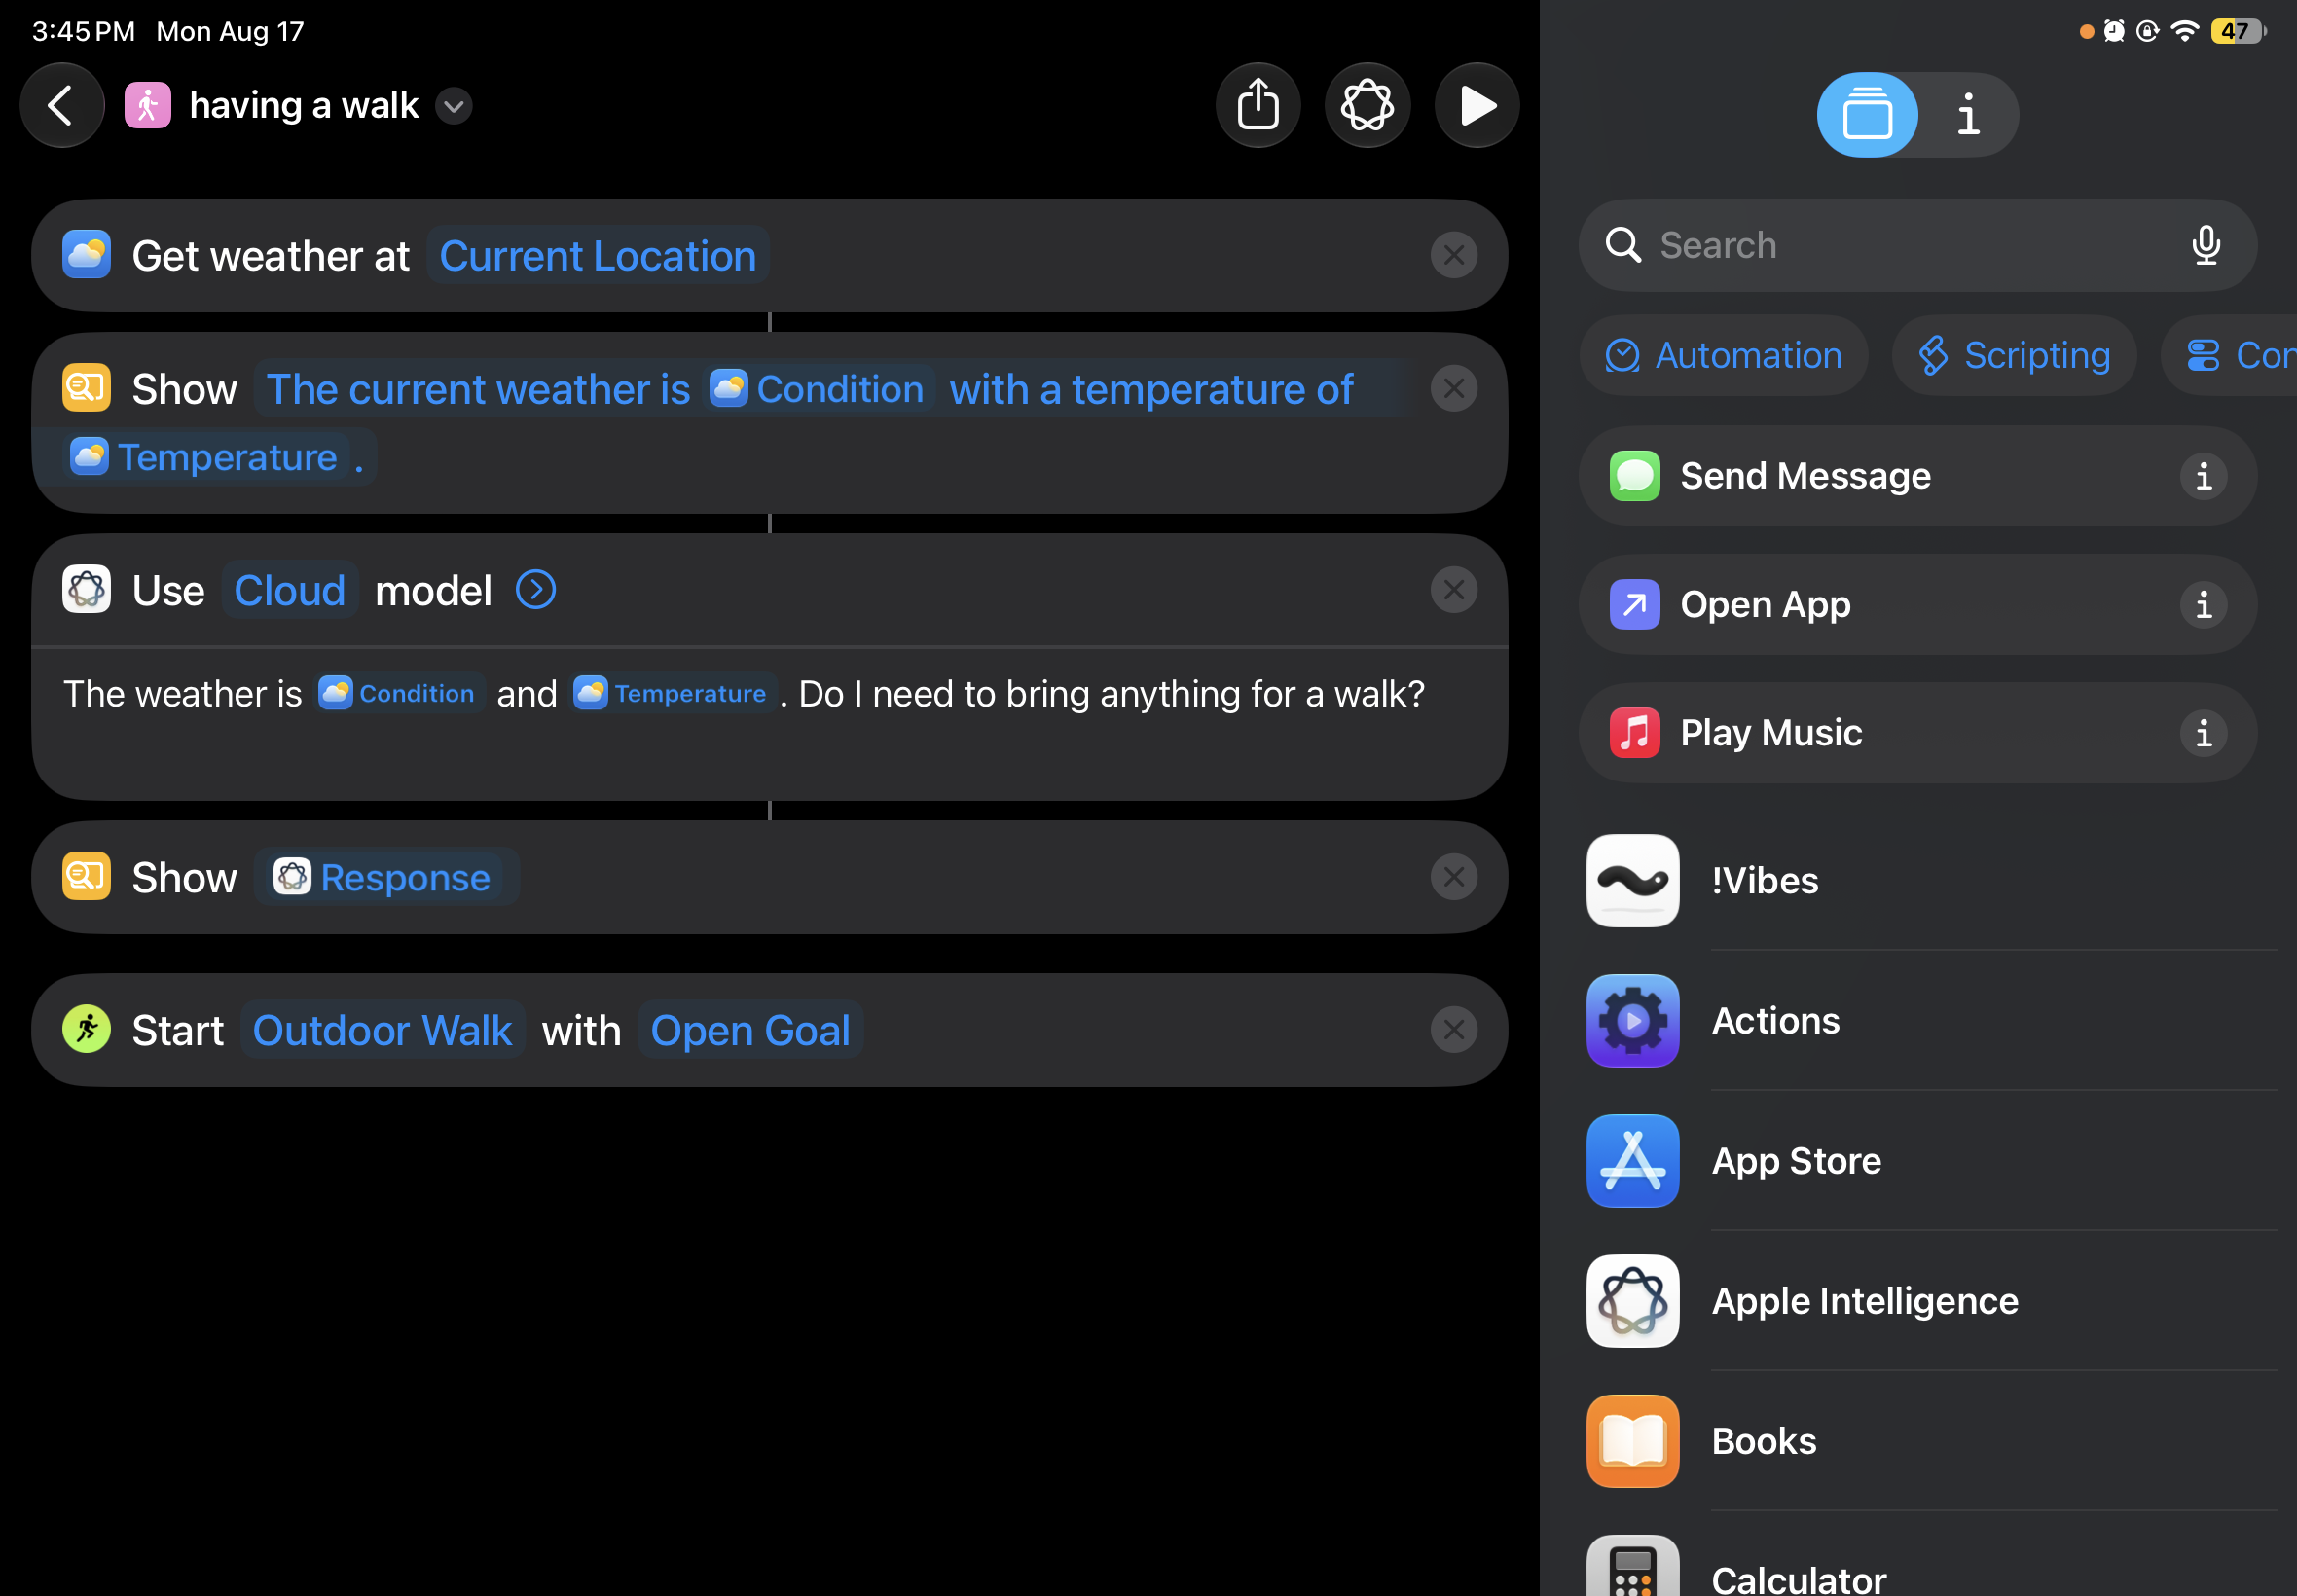The height and width of the screenshot is (1596, 2297).
Task: Open the share sheet icon
Action: 1258,105
